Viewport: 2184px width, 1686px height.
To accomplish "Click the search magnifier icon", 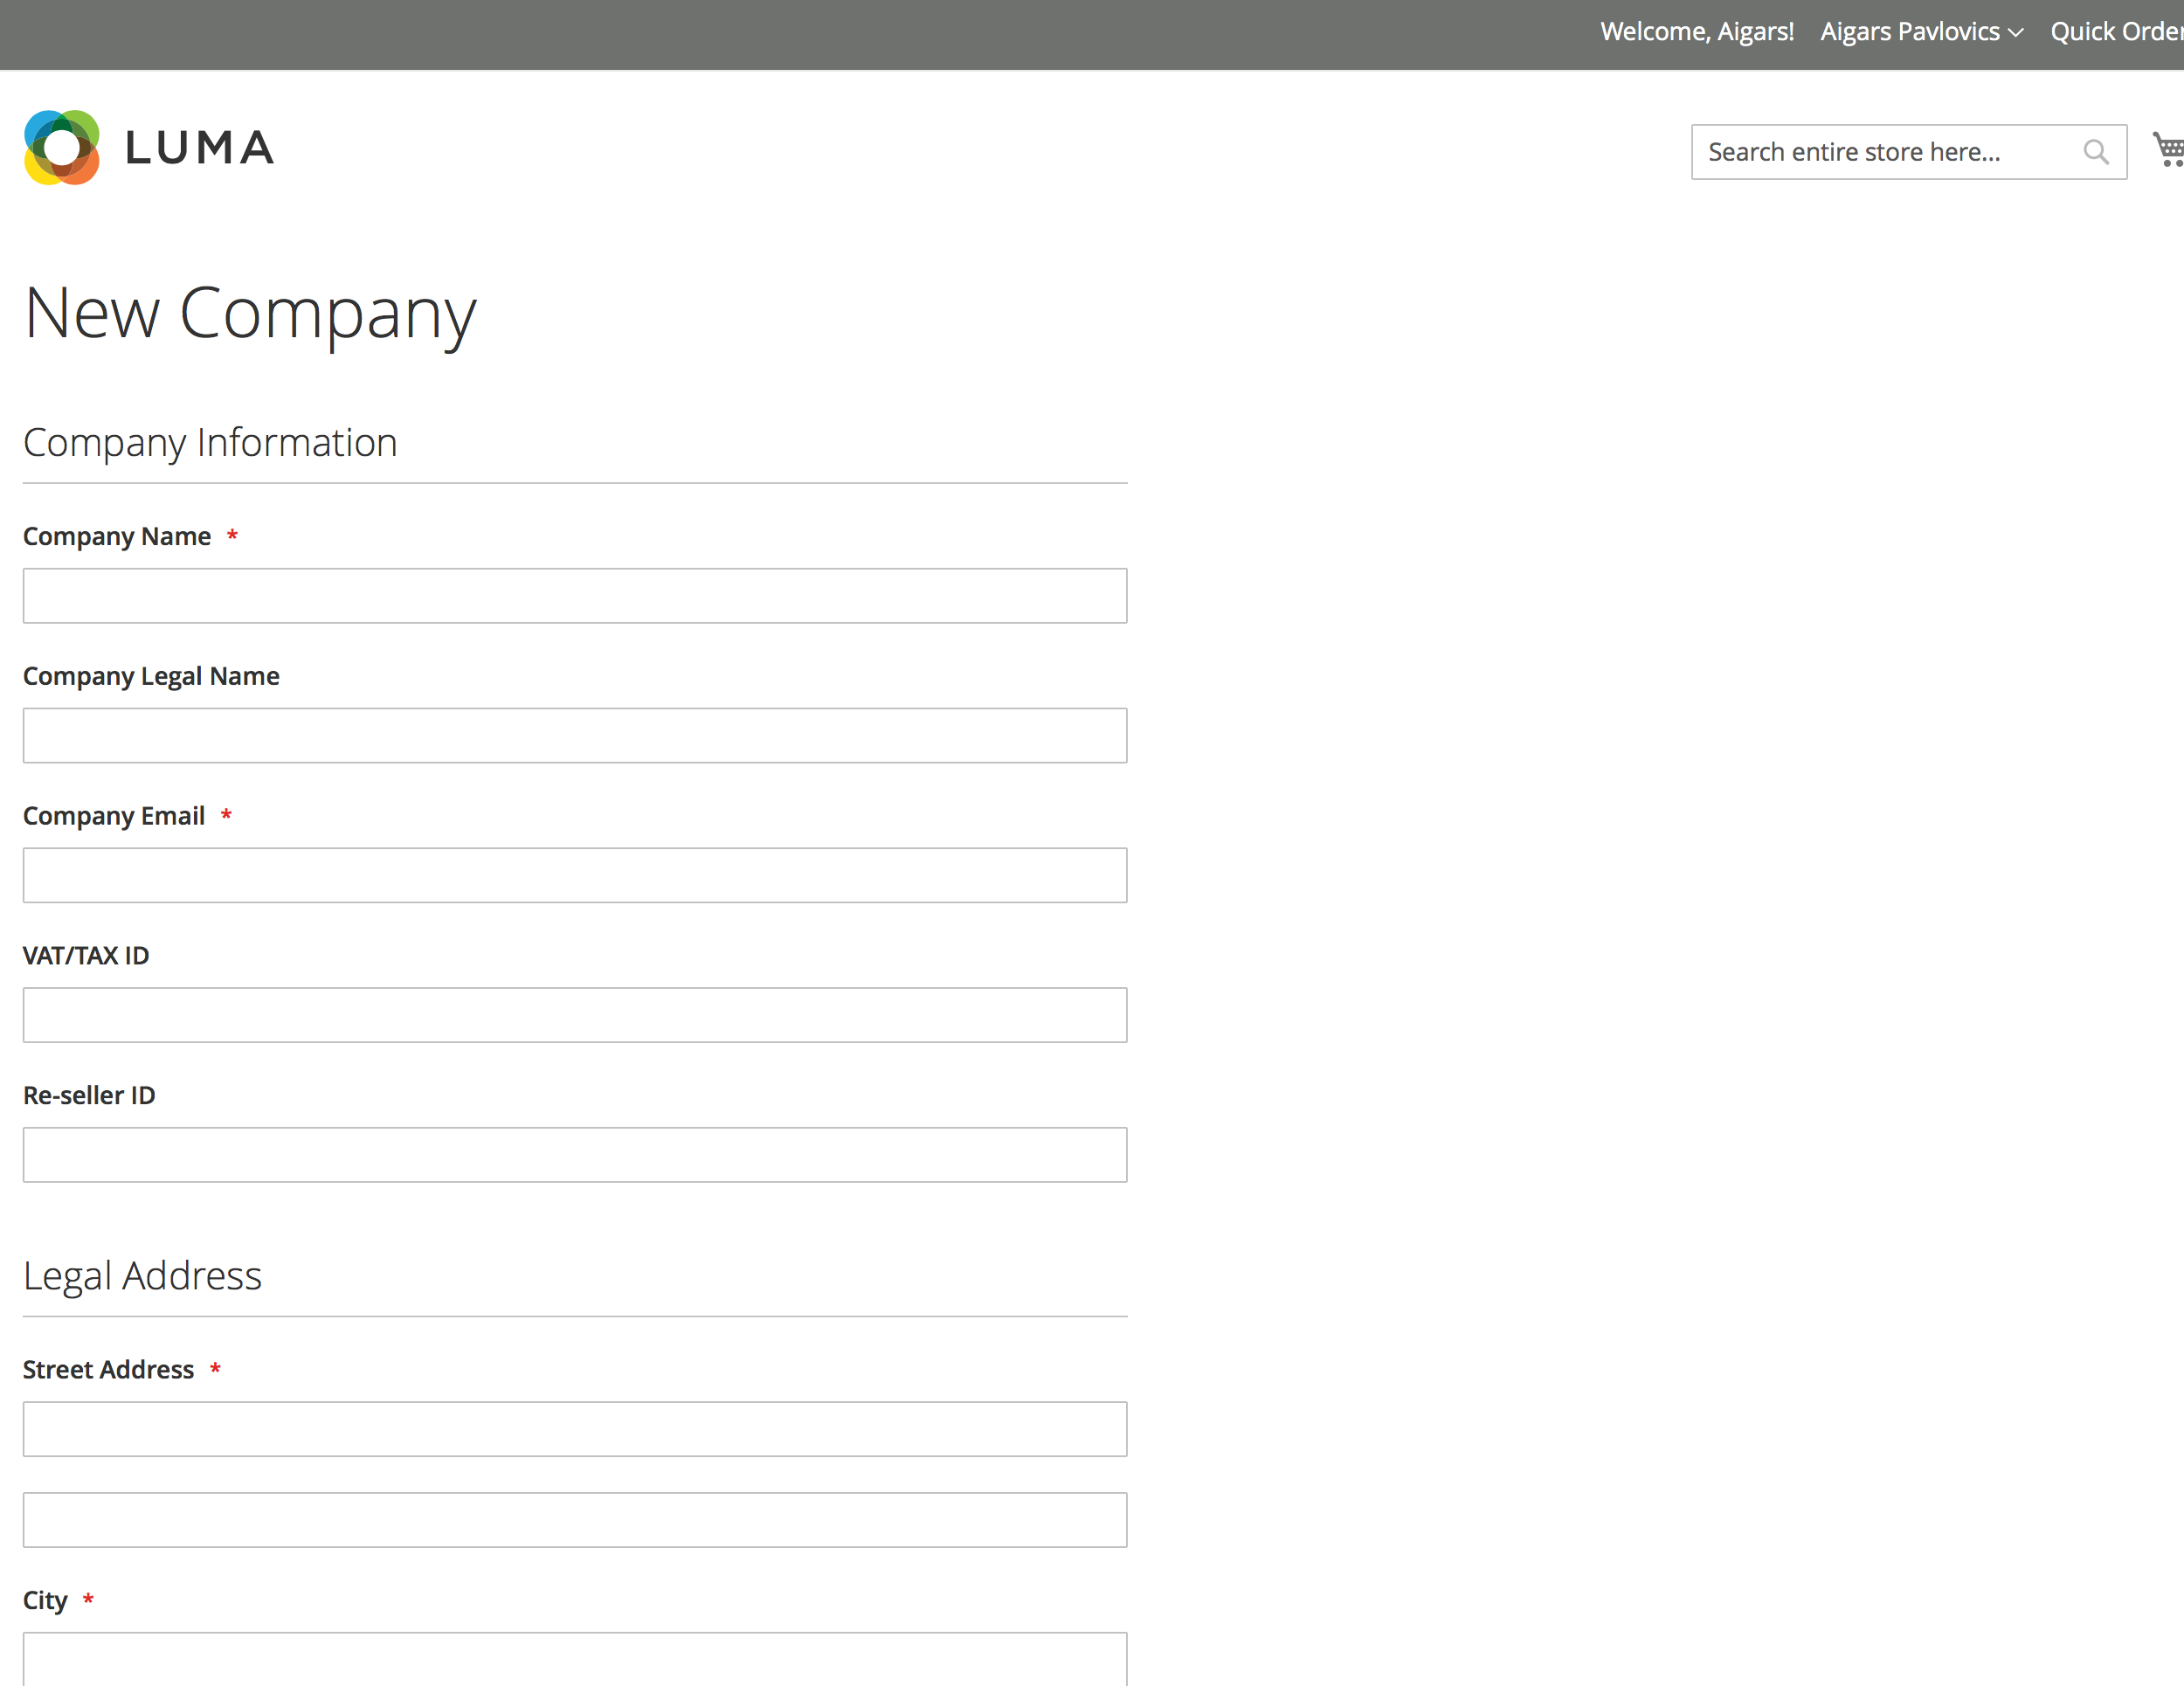I will click(2095, 152).
